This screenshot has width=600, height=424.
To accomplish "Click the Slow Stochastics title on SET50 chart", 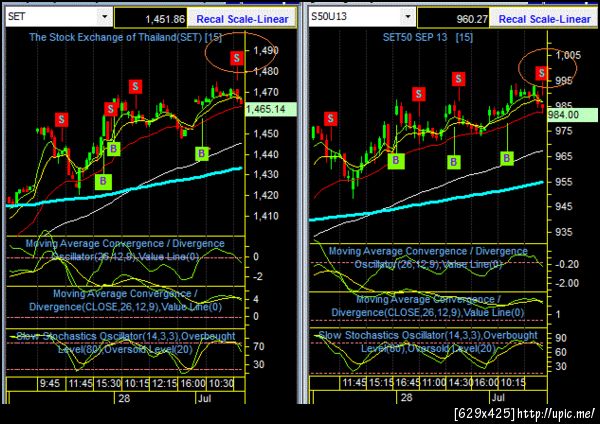I will click(x=428, y=342).
